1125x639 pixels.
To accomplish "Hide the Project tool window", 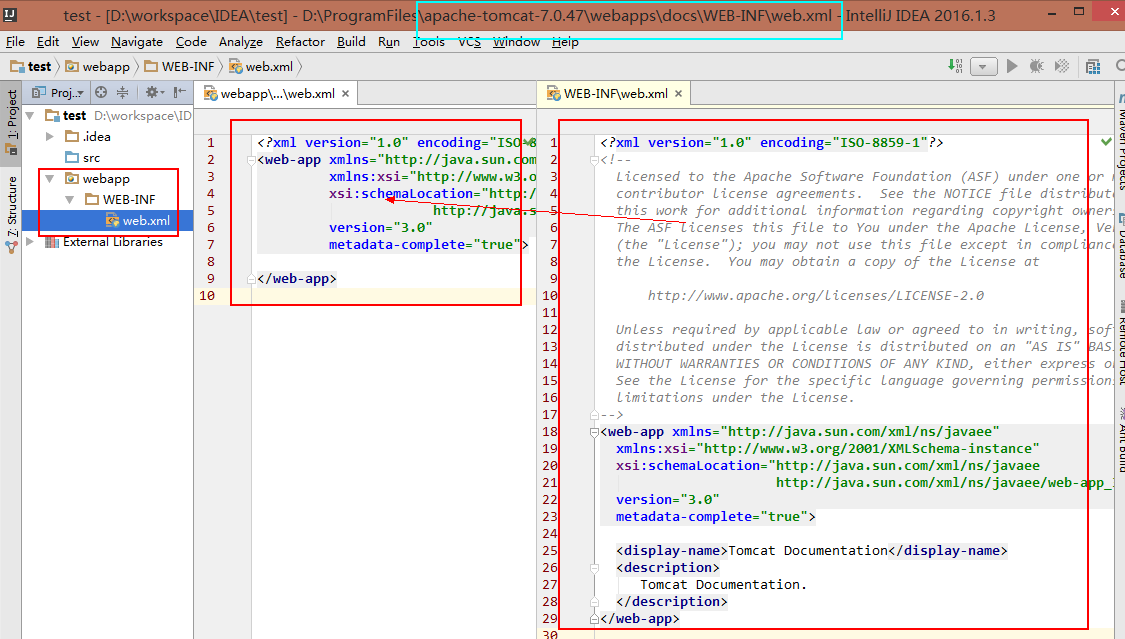I will 179,92.
